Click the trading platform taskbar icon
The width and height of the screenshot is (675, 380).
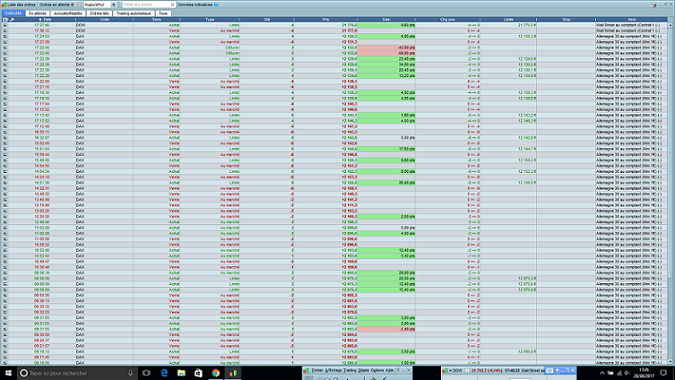pos(233,373)
